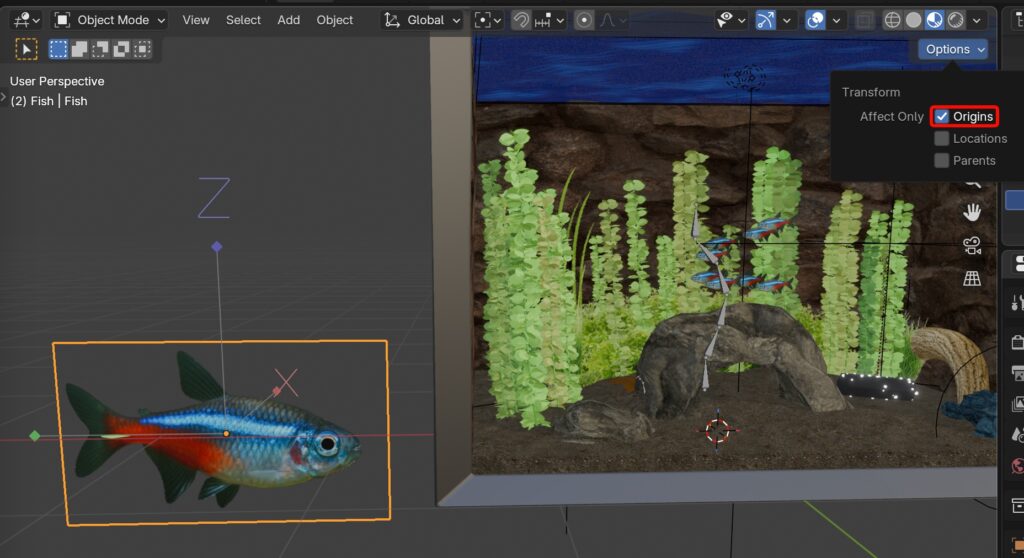The image size is (1024, 558).
Task: Open the Object Mode dropdown
Action: 110,20
